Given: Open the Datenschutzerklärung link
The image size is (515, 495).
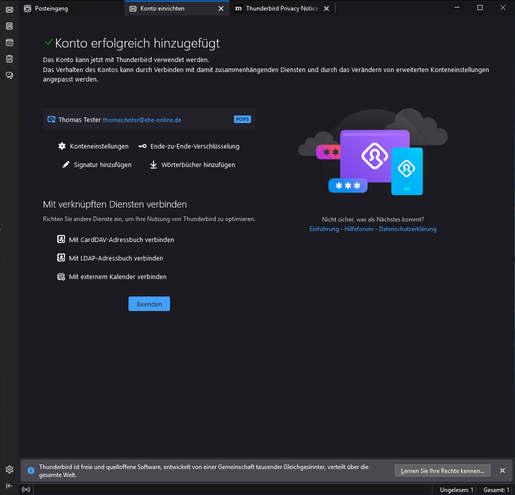Looking at the screenshot, I should pos(407,229).
